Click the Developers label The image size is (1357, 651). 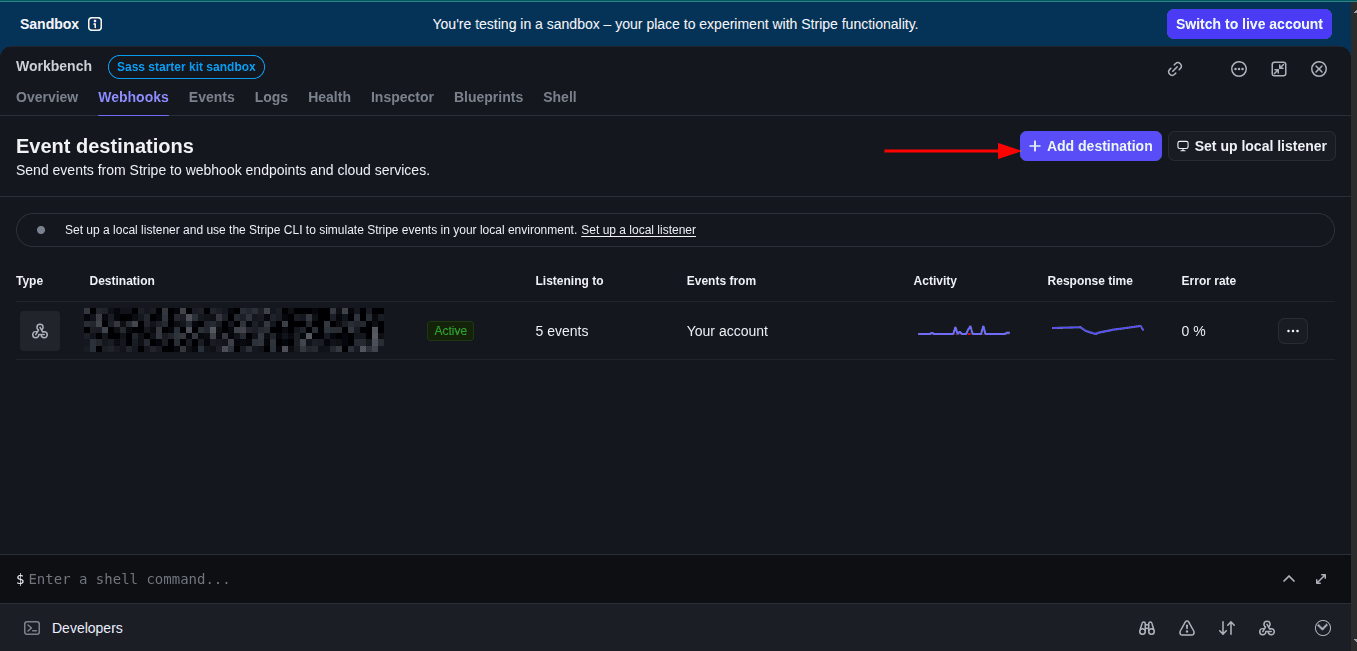pyautogui.click(x=87, y=628)
